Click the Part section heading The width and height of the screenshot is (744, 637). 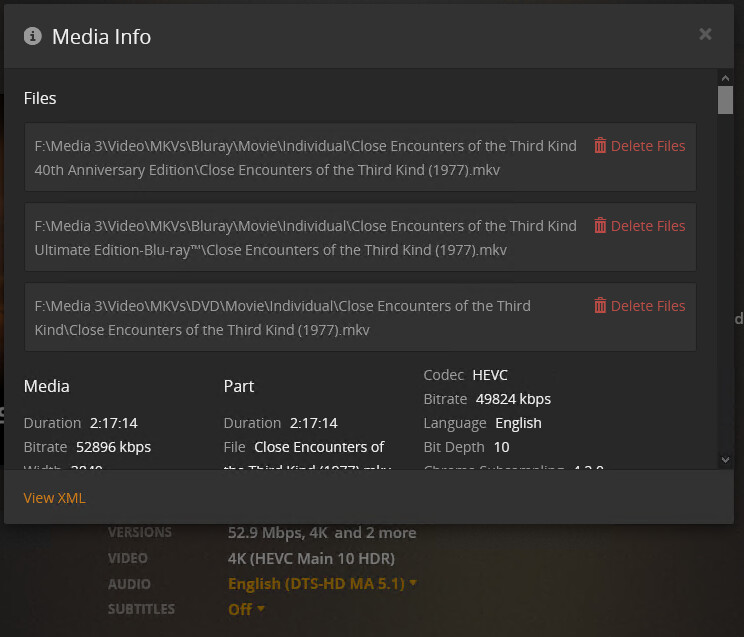(x=239, y=386)
